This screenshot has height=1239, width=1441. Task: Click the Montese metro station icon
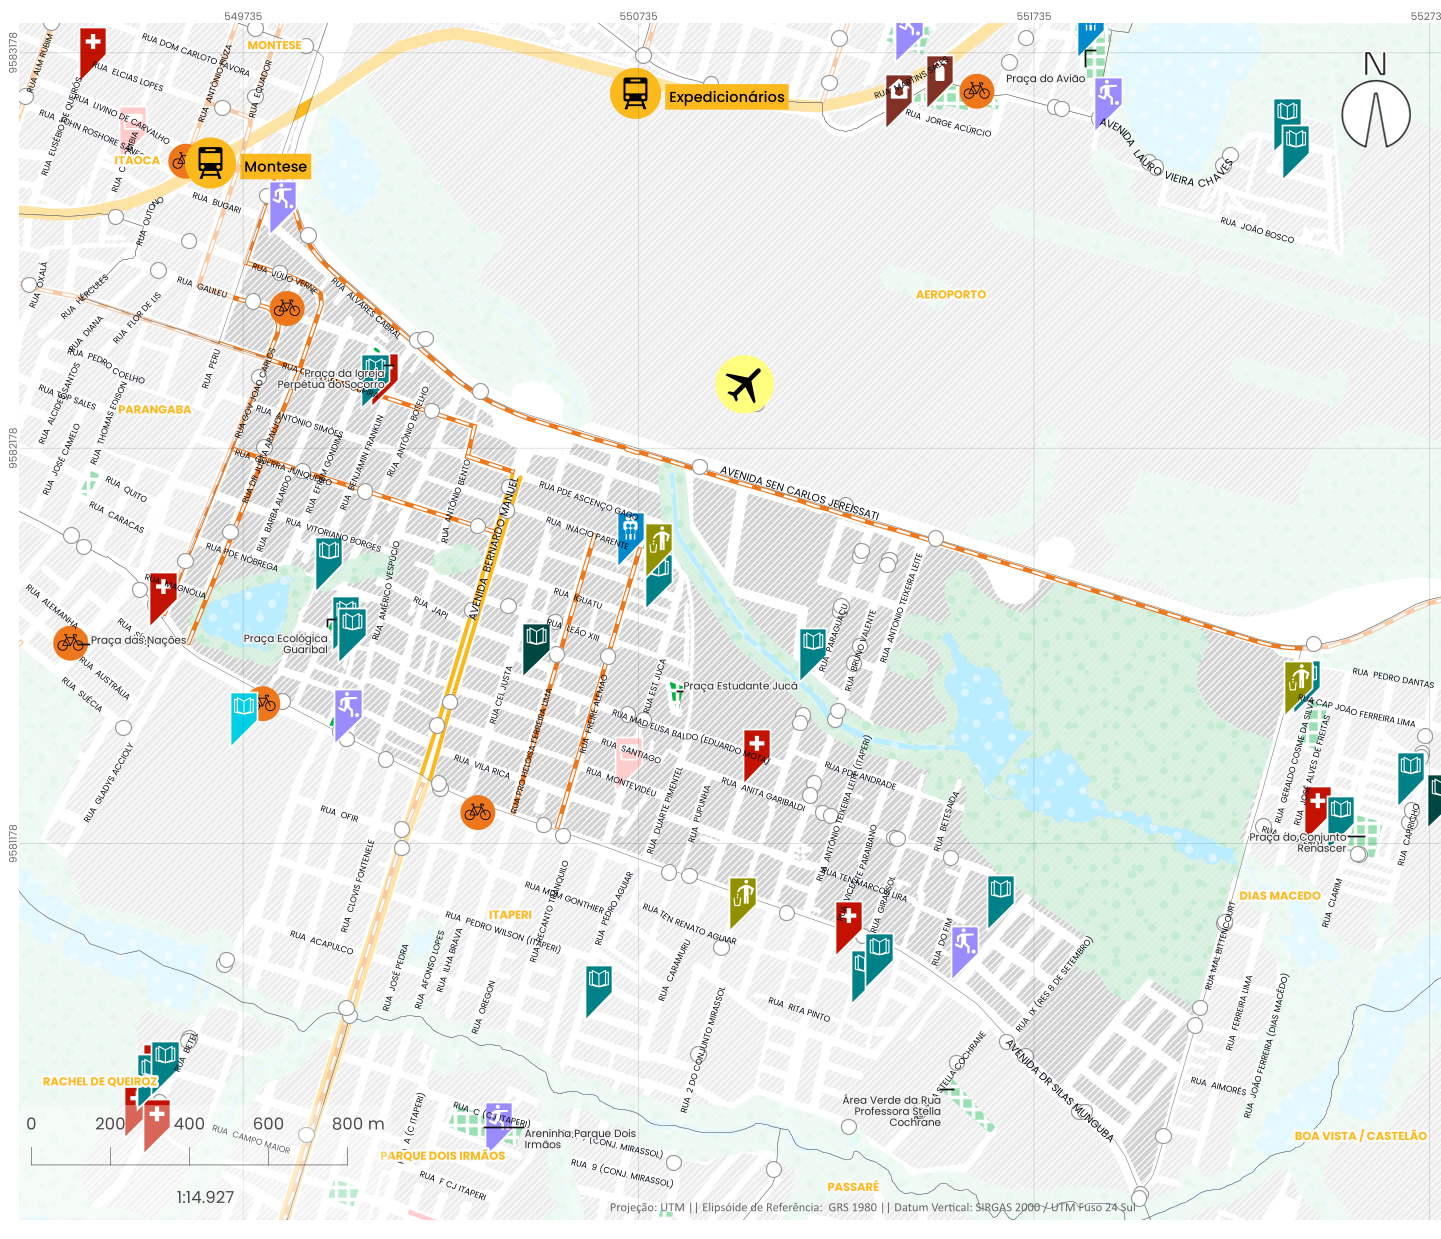pyautogui.click(x=210, y=163)
